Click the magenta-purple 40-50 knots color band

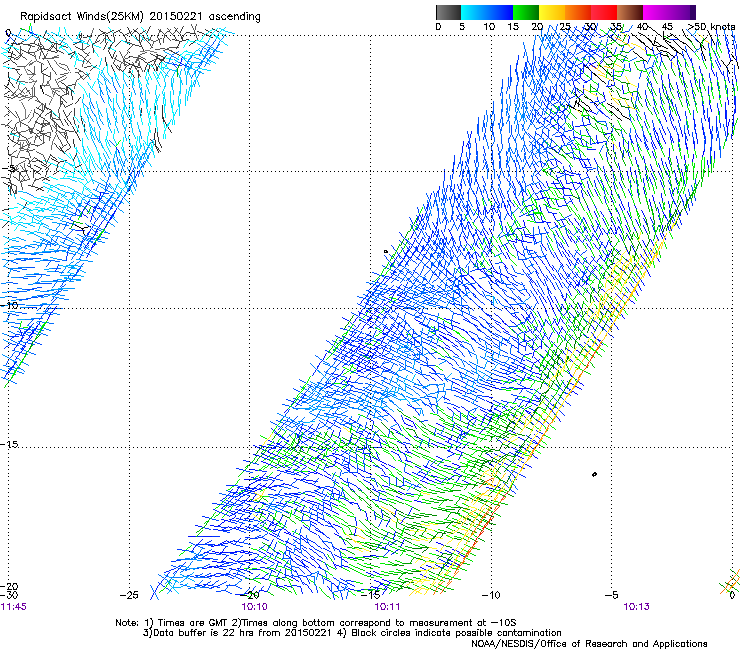click(x=669, y=12)
